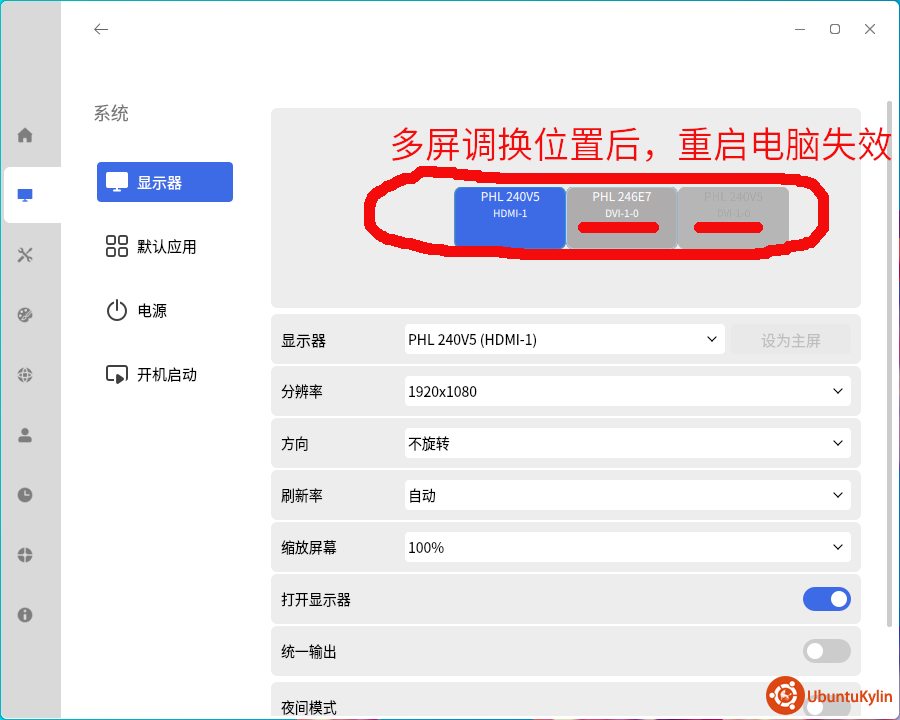Click the monitor icon beside 显示器
Image resolution: width=900 pixels, height=720 pixels.
coord(117,182)
